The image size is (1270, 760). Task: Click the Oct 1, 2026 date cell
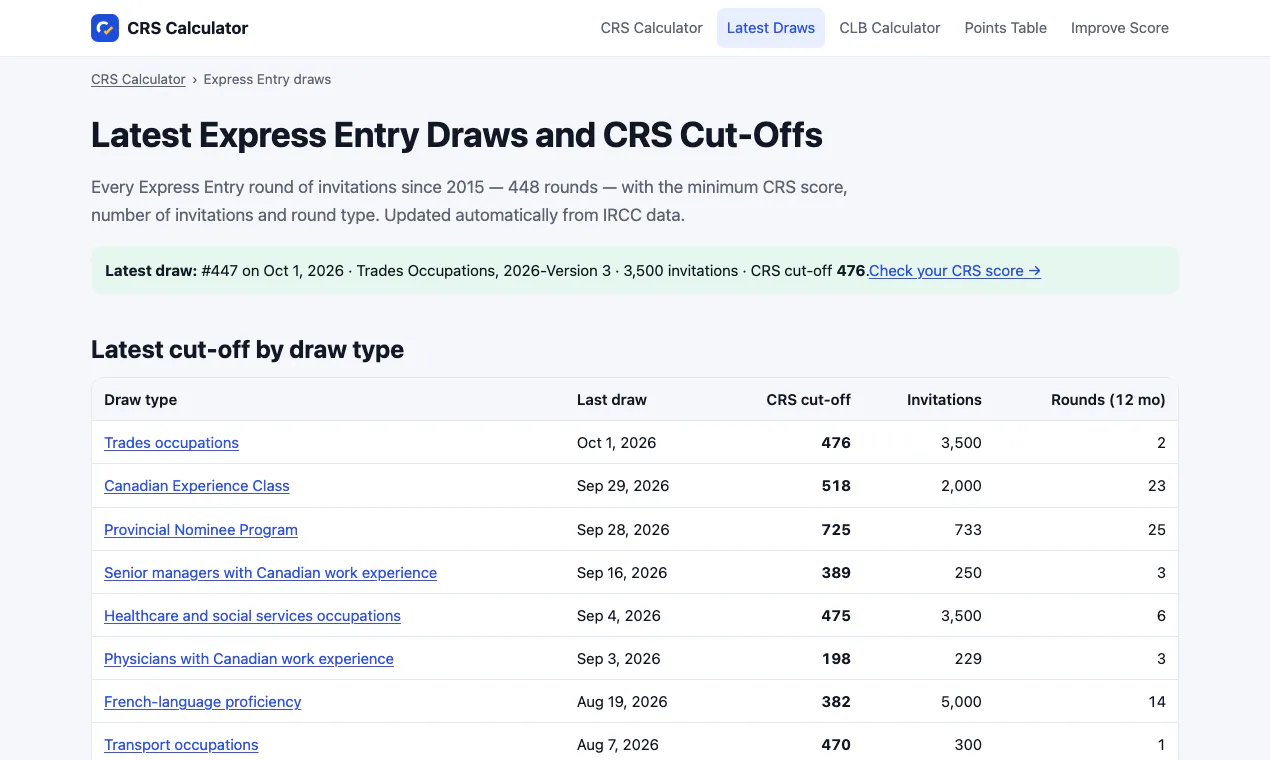click(x=617, y=443)
